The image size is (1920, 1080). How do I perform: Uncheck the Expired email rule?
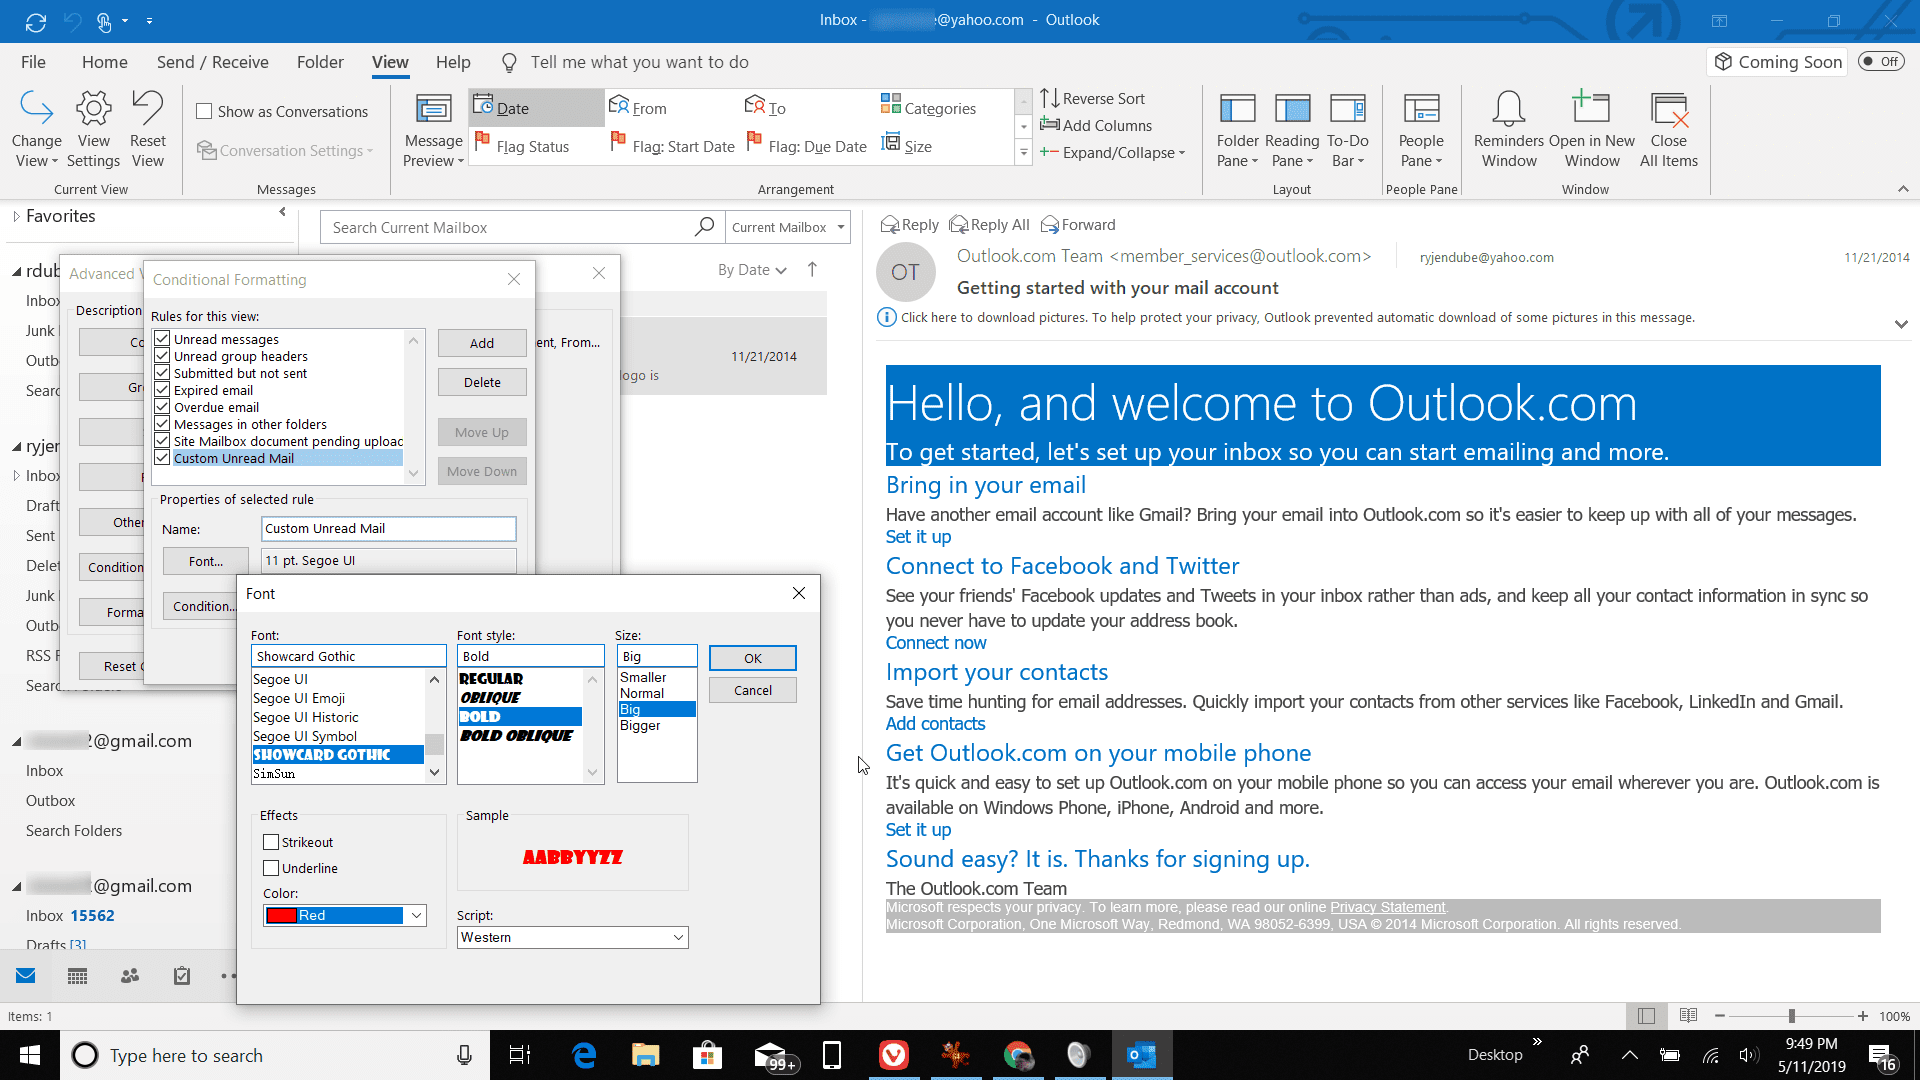(162, 390)
